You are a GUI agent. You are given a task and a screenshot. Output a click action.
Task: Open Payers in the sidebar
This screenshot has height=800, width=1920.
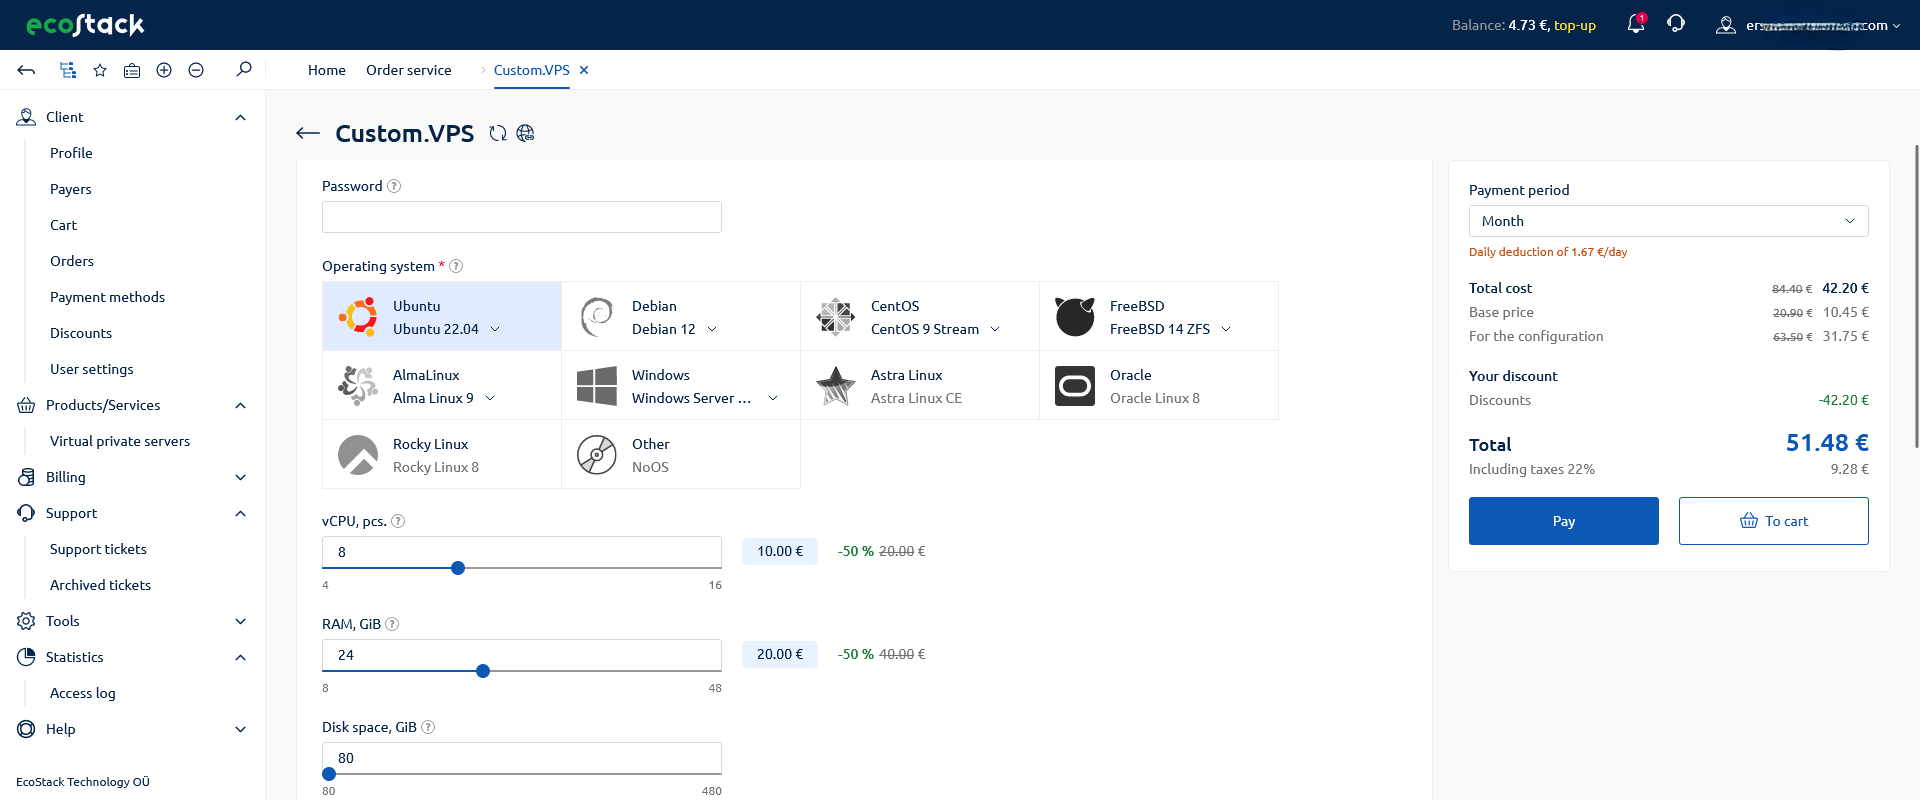click(x=71, y=189)
